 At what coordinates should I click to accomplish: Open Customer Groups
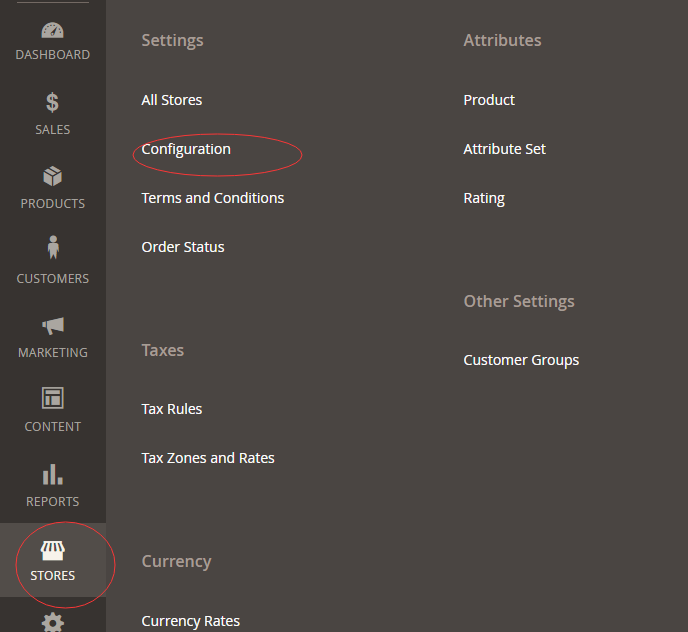pyautogui.click(x=521, y=361)
